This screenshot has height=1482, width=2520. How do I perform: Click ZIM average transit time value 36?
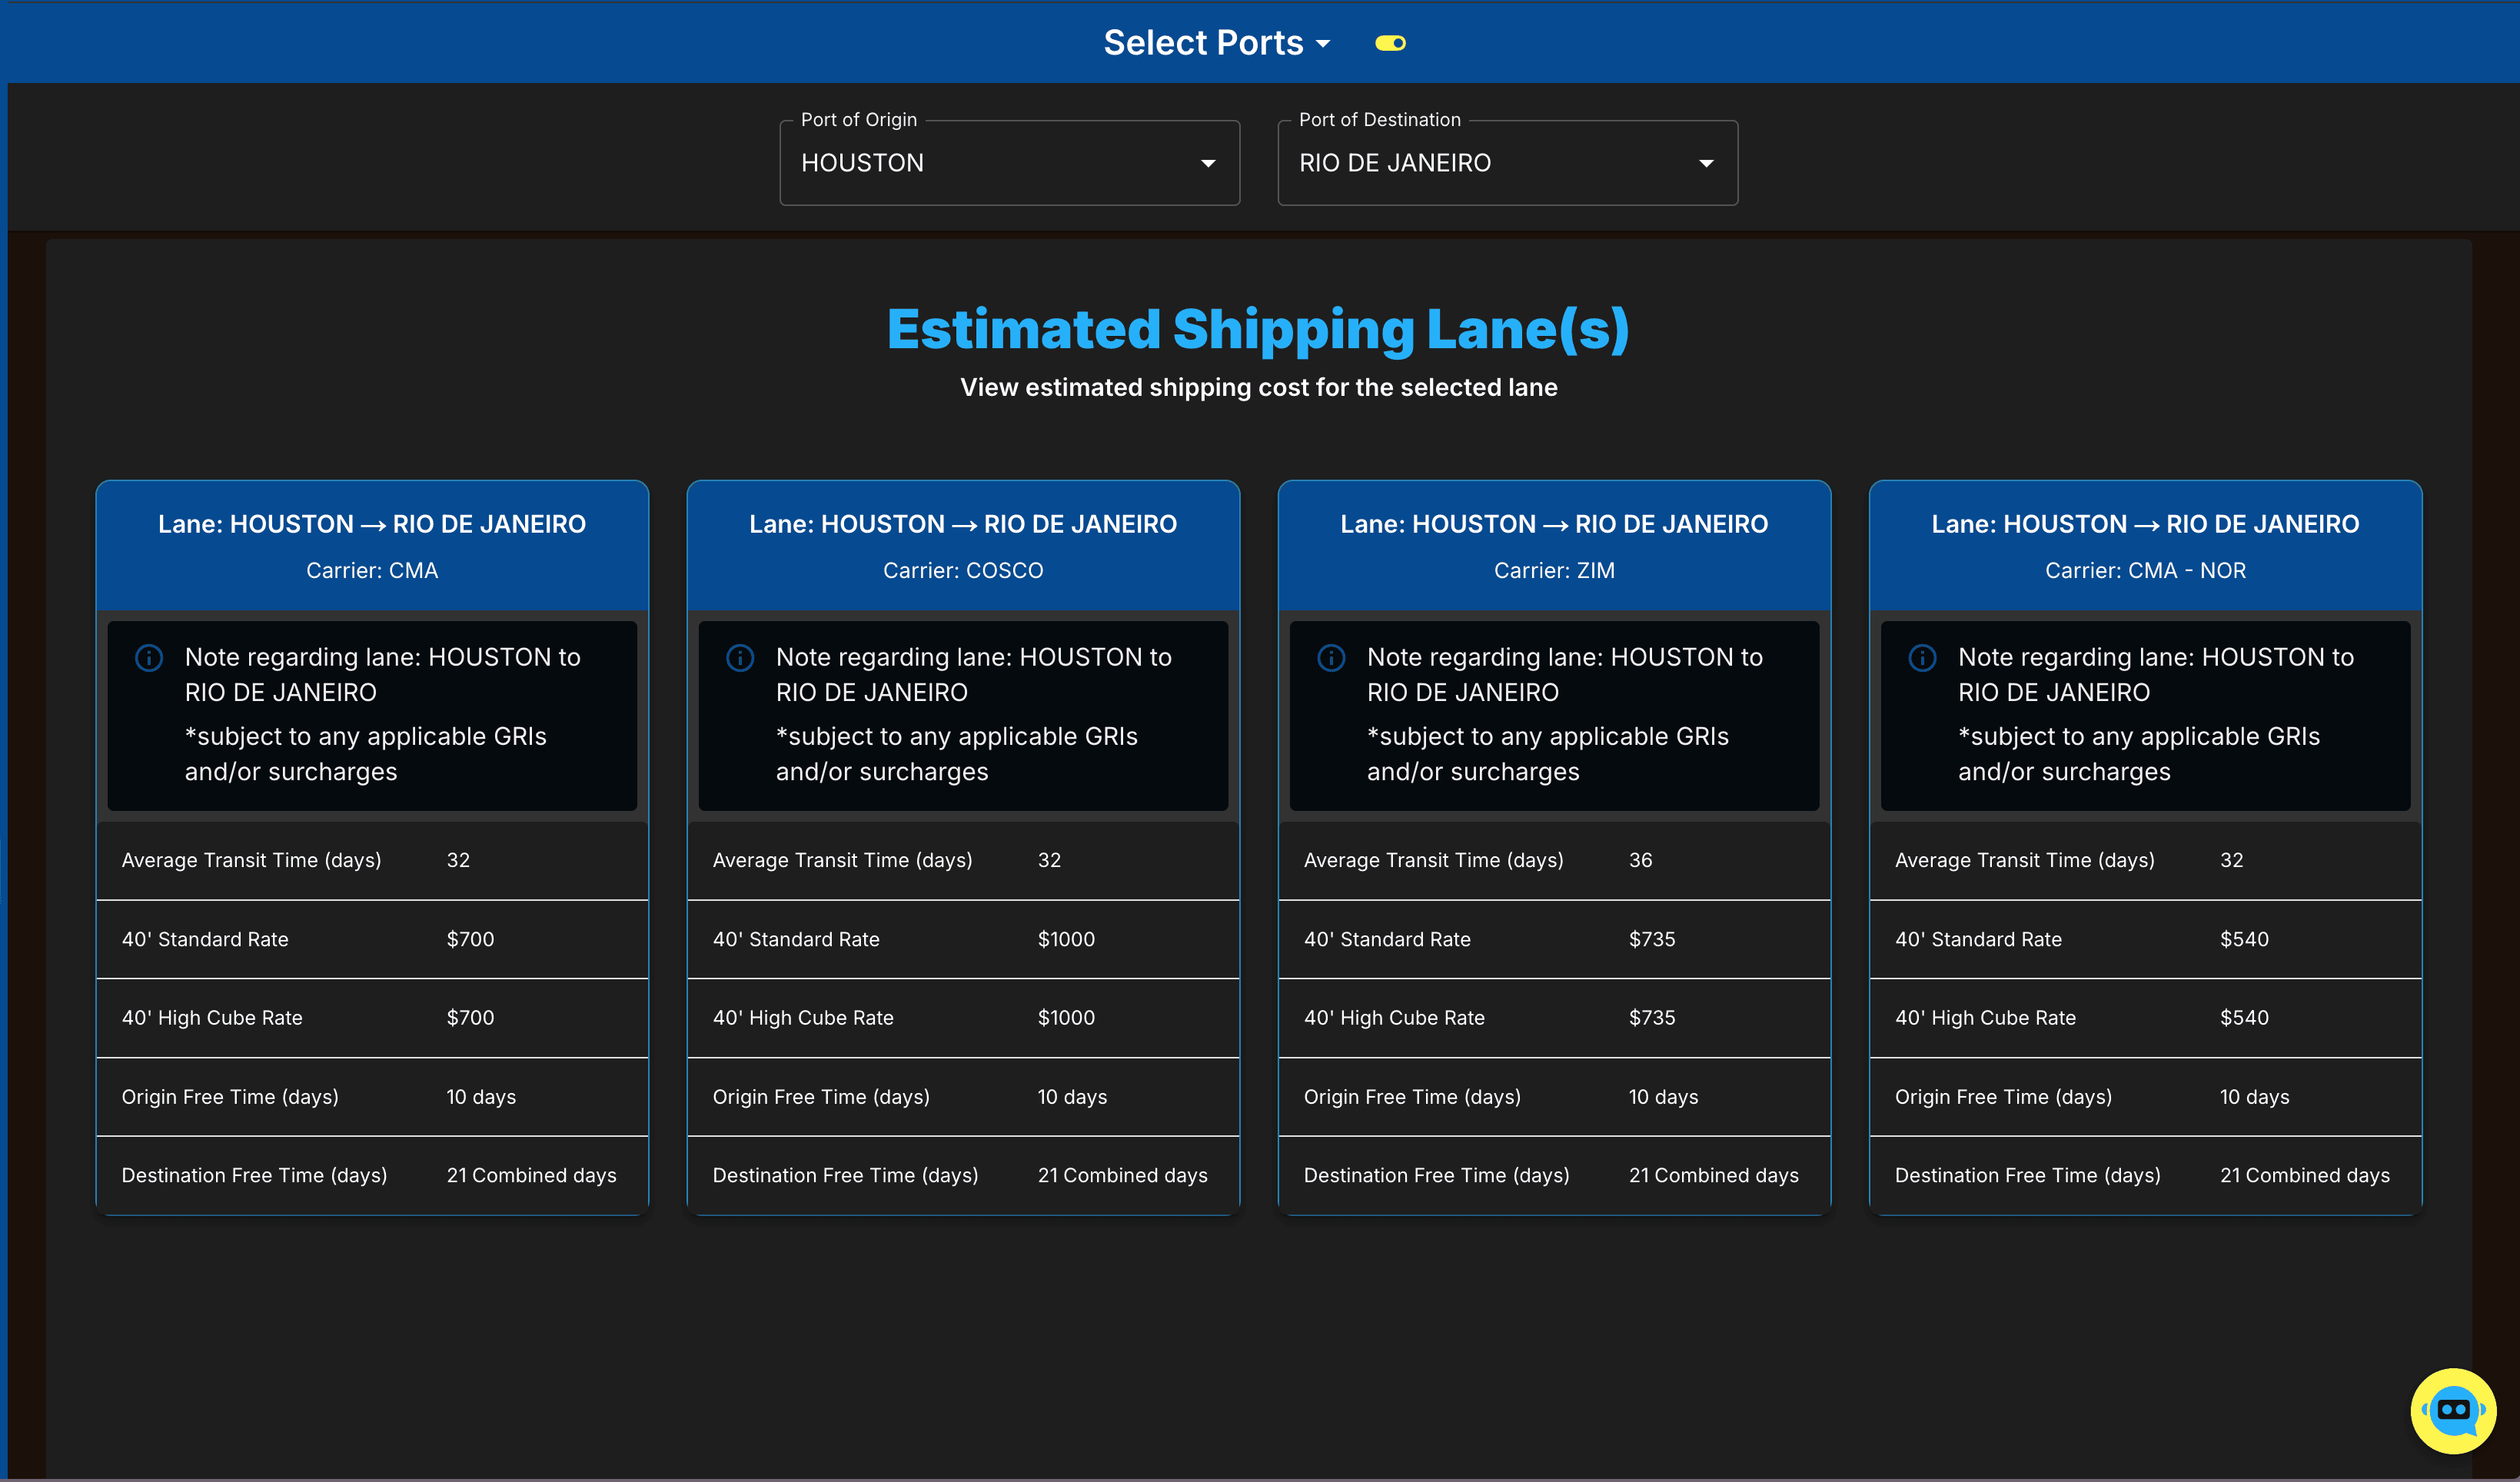pos(1640,860)
